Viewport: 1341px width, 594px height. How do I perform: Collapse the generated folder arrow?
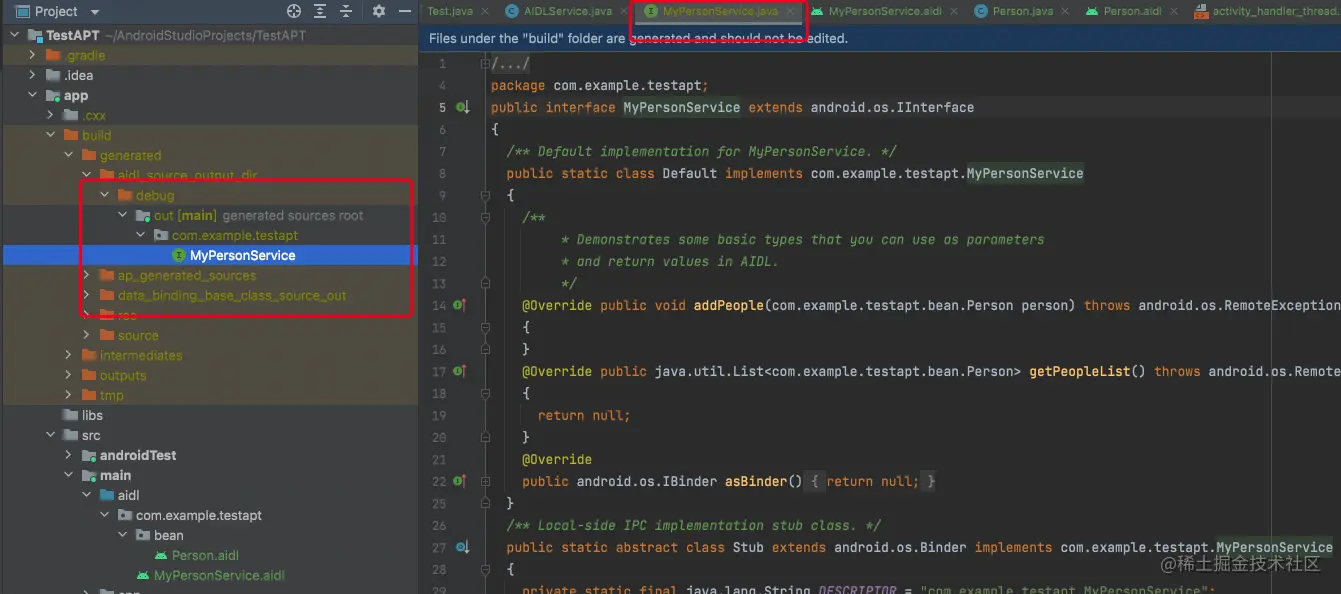point(69,155)
